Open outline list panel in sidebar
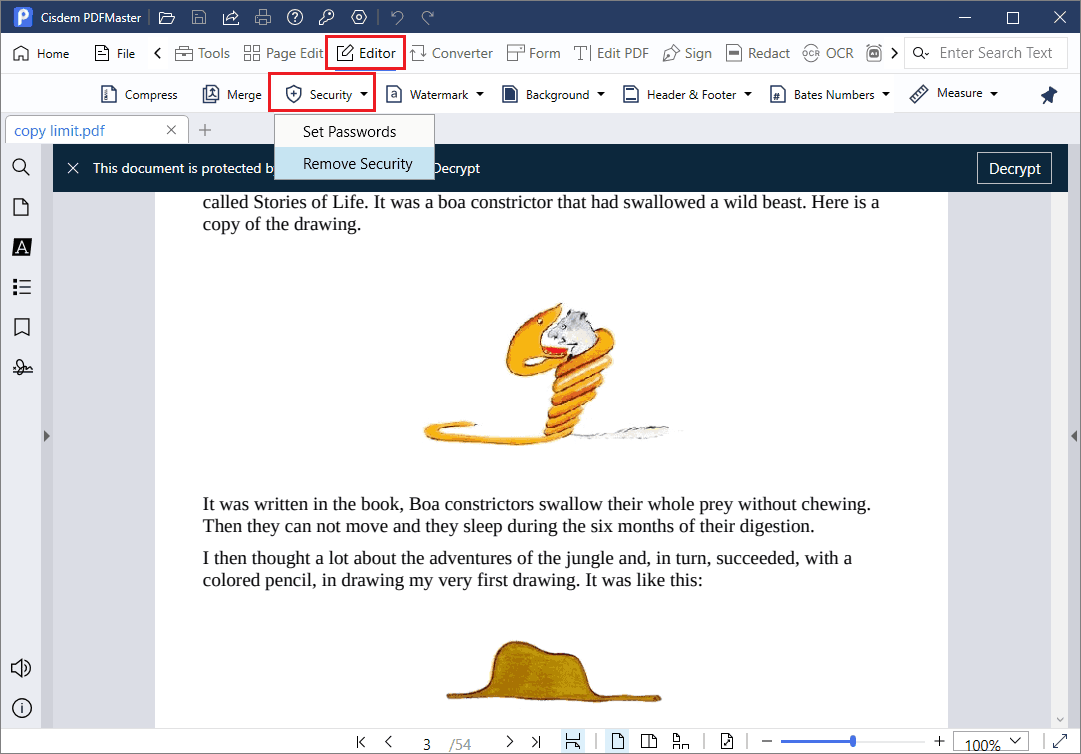The image size is (1081, 754). pyautogui.click(x=21, y=287)
